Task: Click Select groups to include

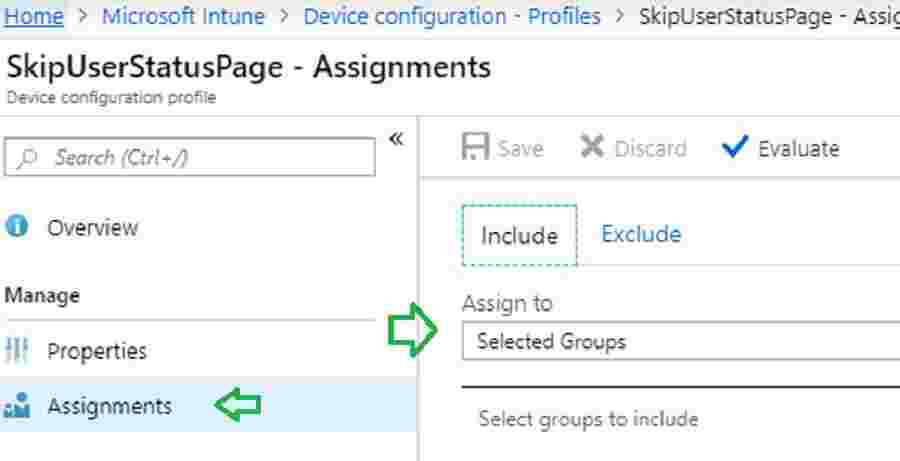Action: 588,419
